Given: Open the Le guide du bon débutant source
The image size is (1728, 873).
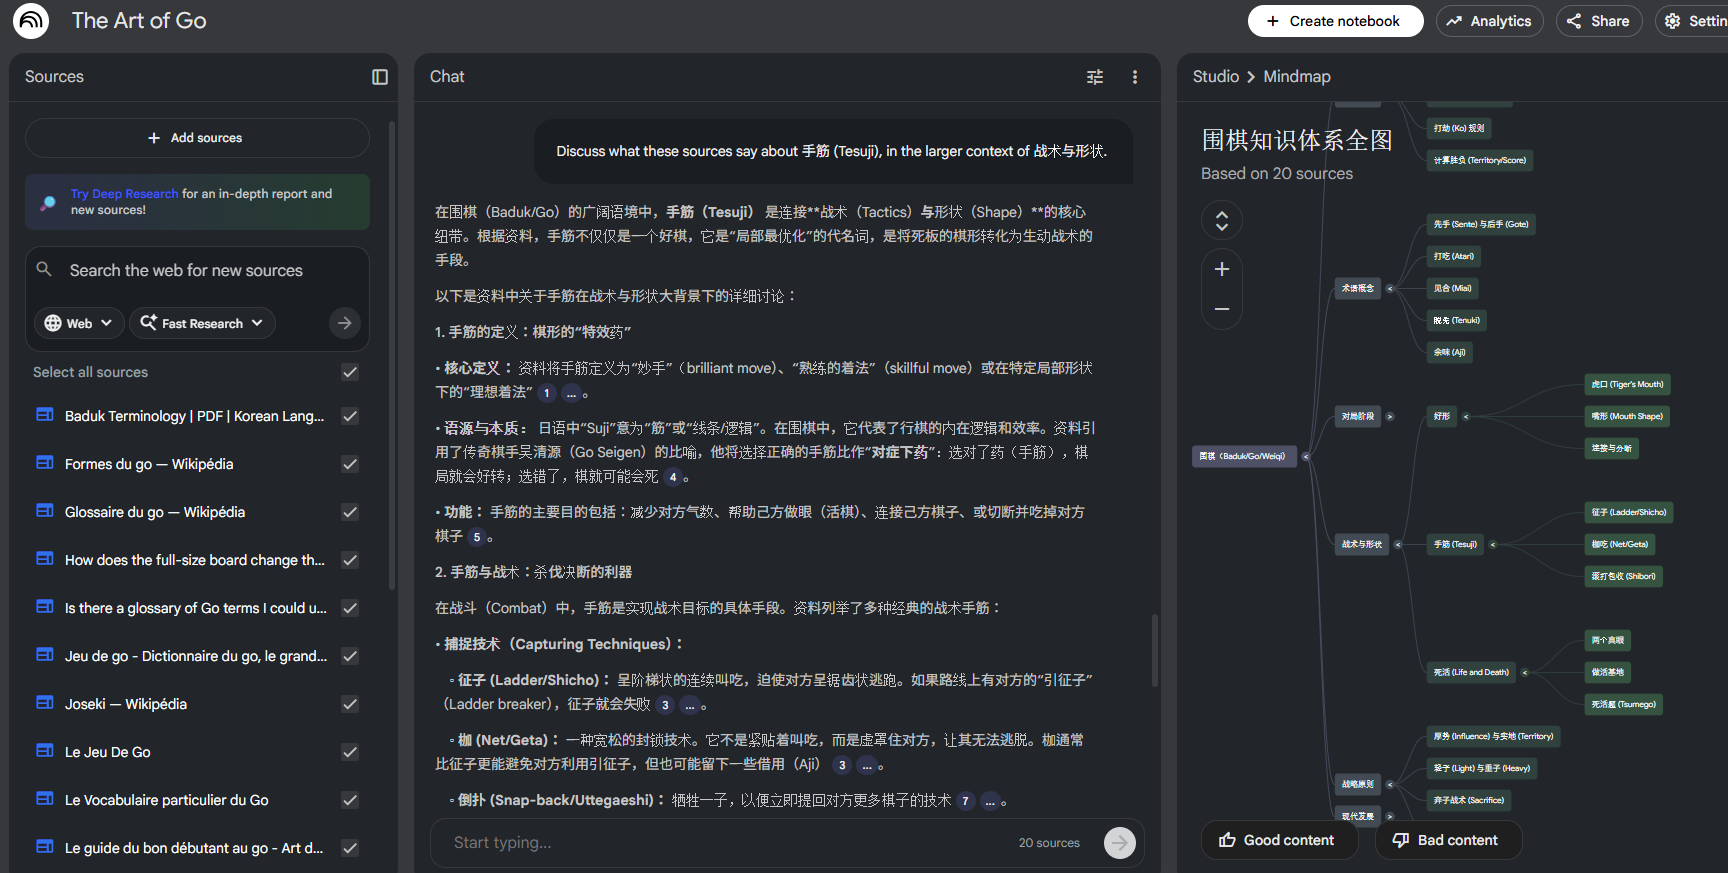Looking at the screenshot, I should tap(194, 848).
